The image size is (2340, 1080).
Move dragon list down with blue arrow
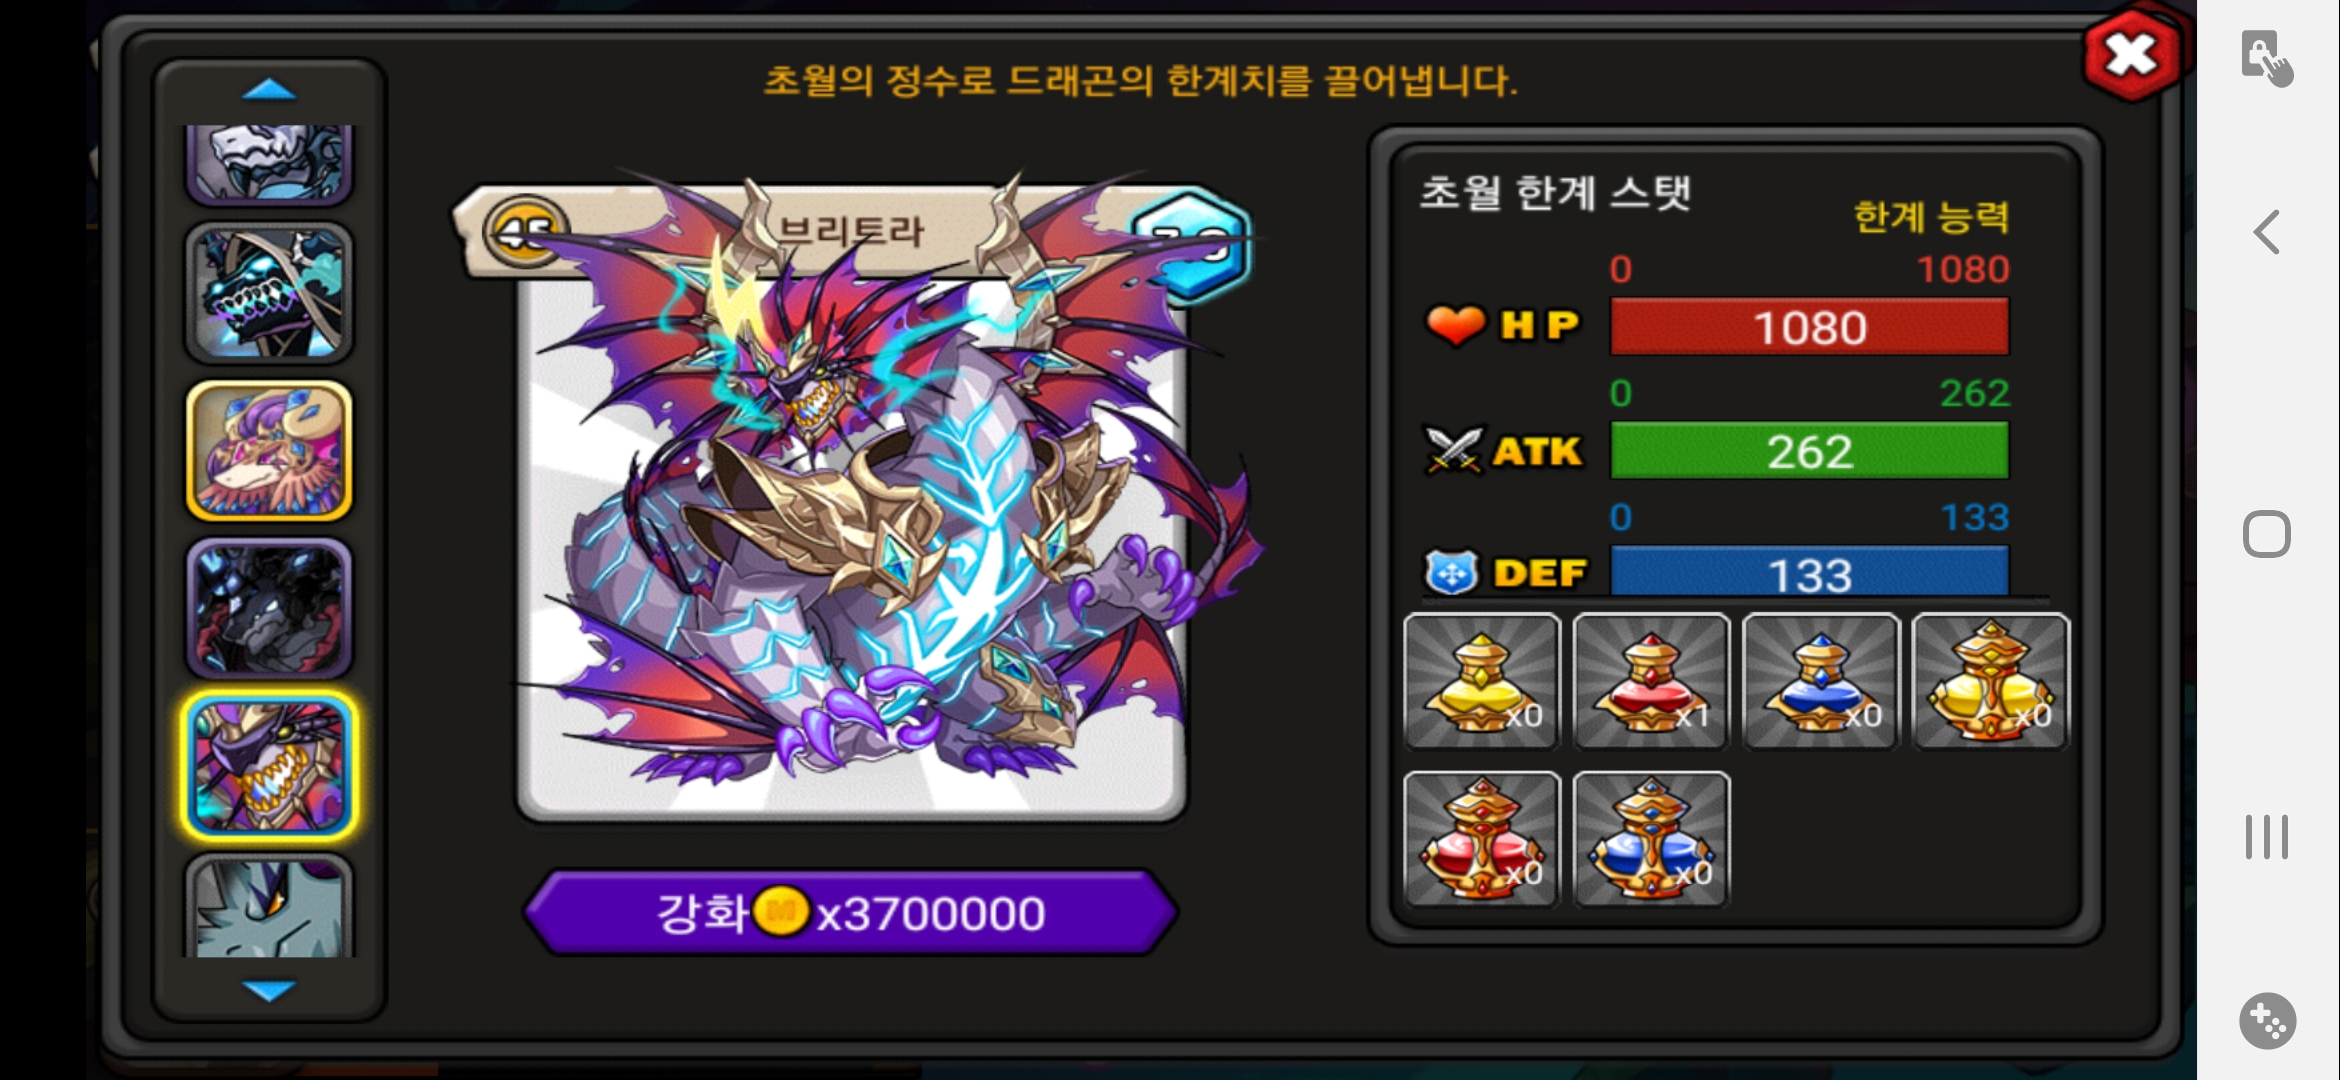tap(269, 990)
